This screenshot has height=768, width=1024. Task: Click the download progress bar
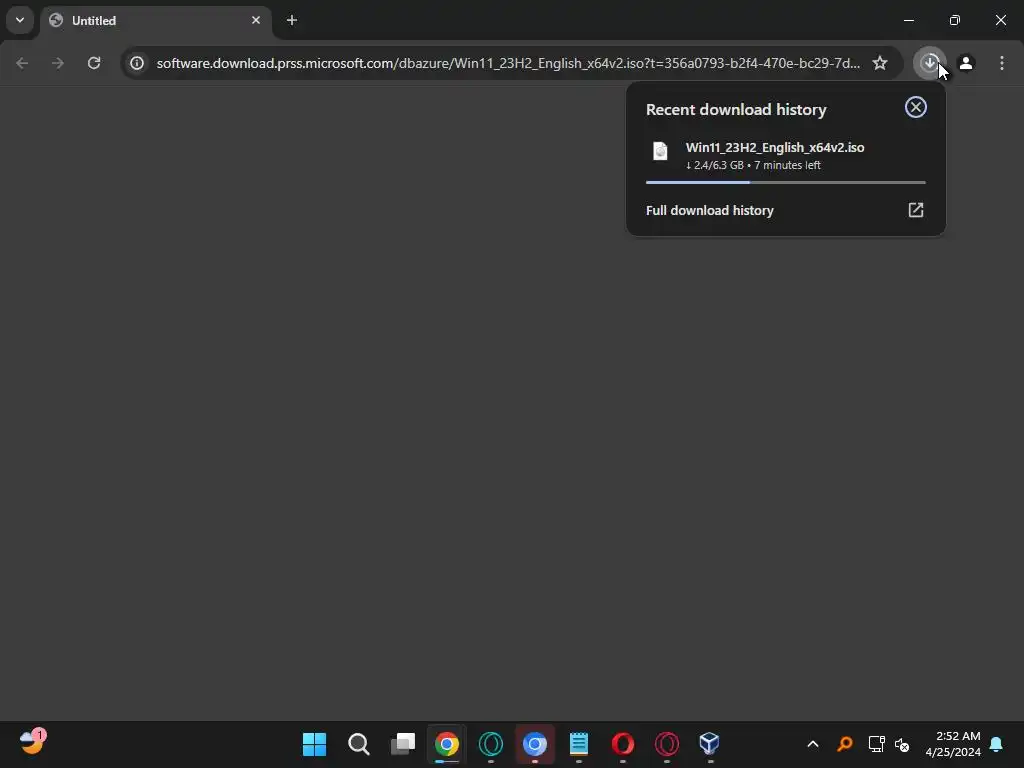(786, 182)
